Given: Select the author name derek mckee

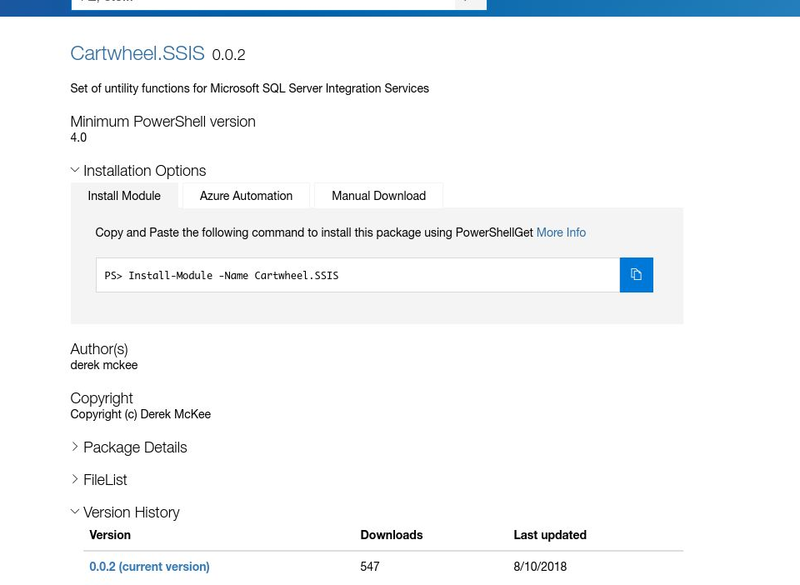Looking at the screenshot, I should click(104, 365).
